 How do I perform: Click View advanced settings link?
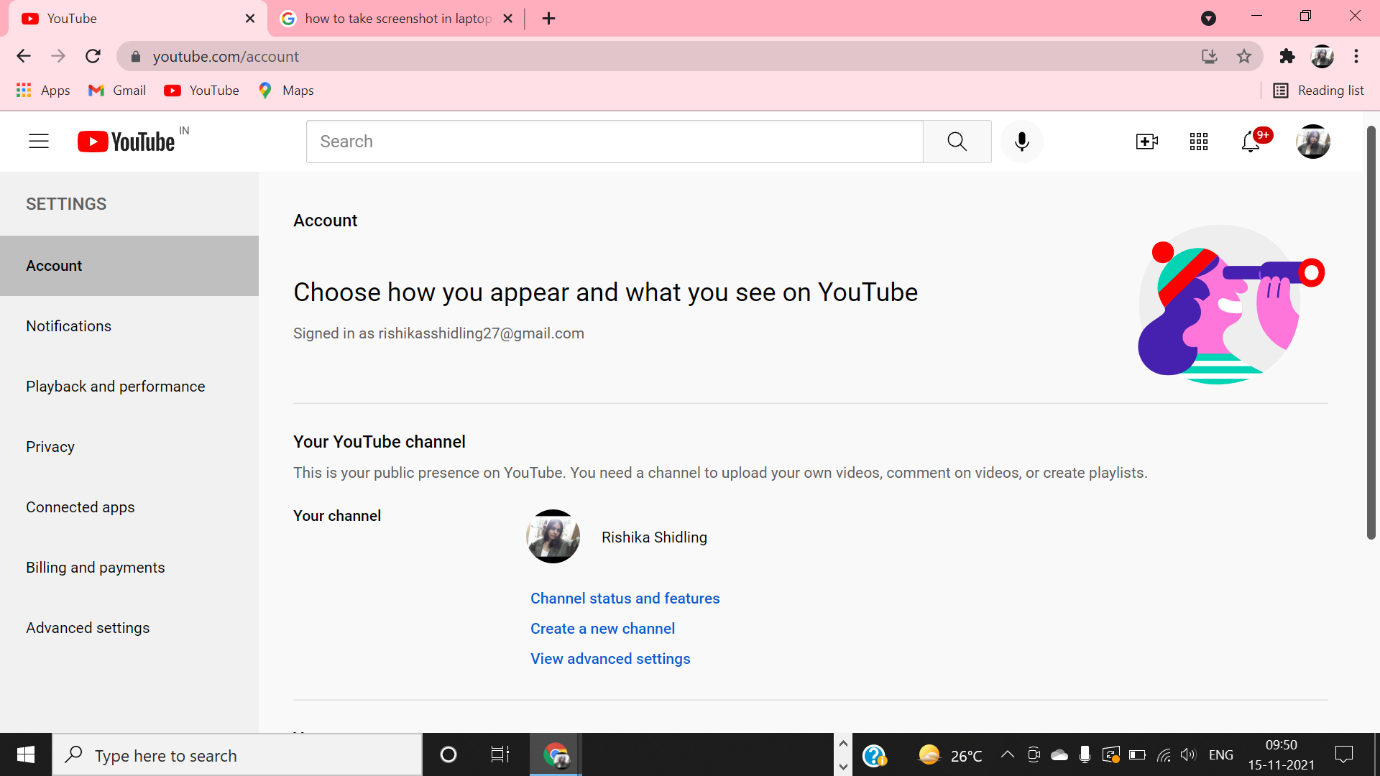[610, 658]
